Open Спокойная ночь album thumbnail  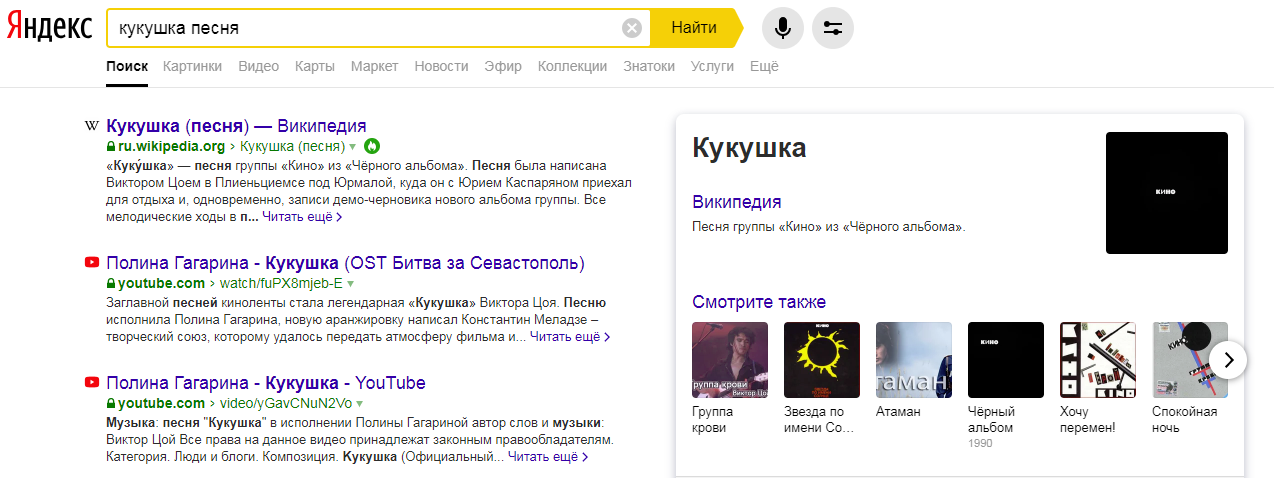tap(1190, 360)
